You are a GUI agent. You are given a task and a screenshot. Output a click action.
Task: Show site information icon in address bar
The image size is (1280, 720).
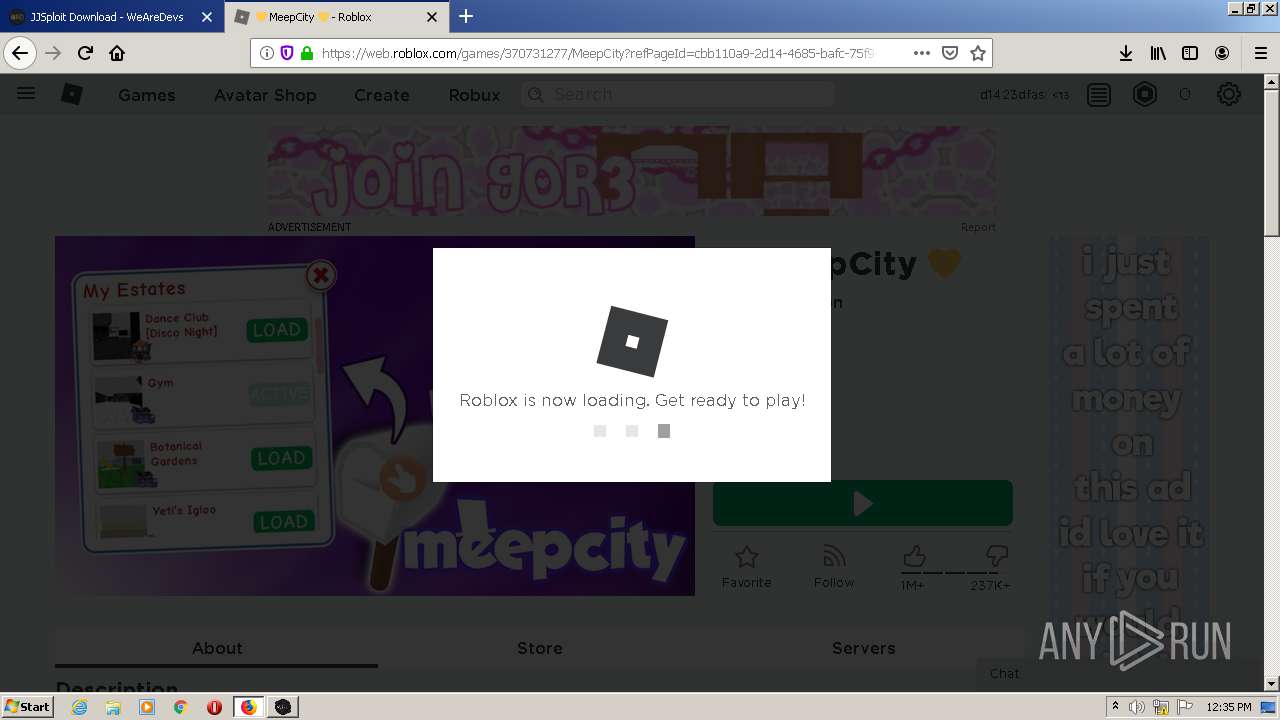coord(267,53)
